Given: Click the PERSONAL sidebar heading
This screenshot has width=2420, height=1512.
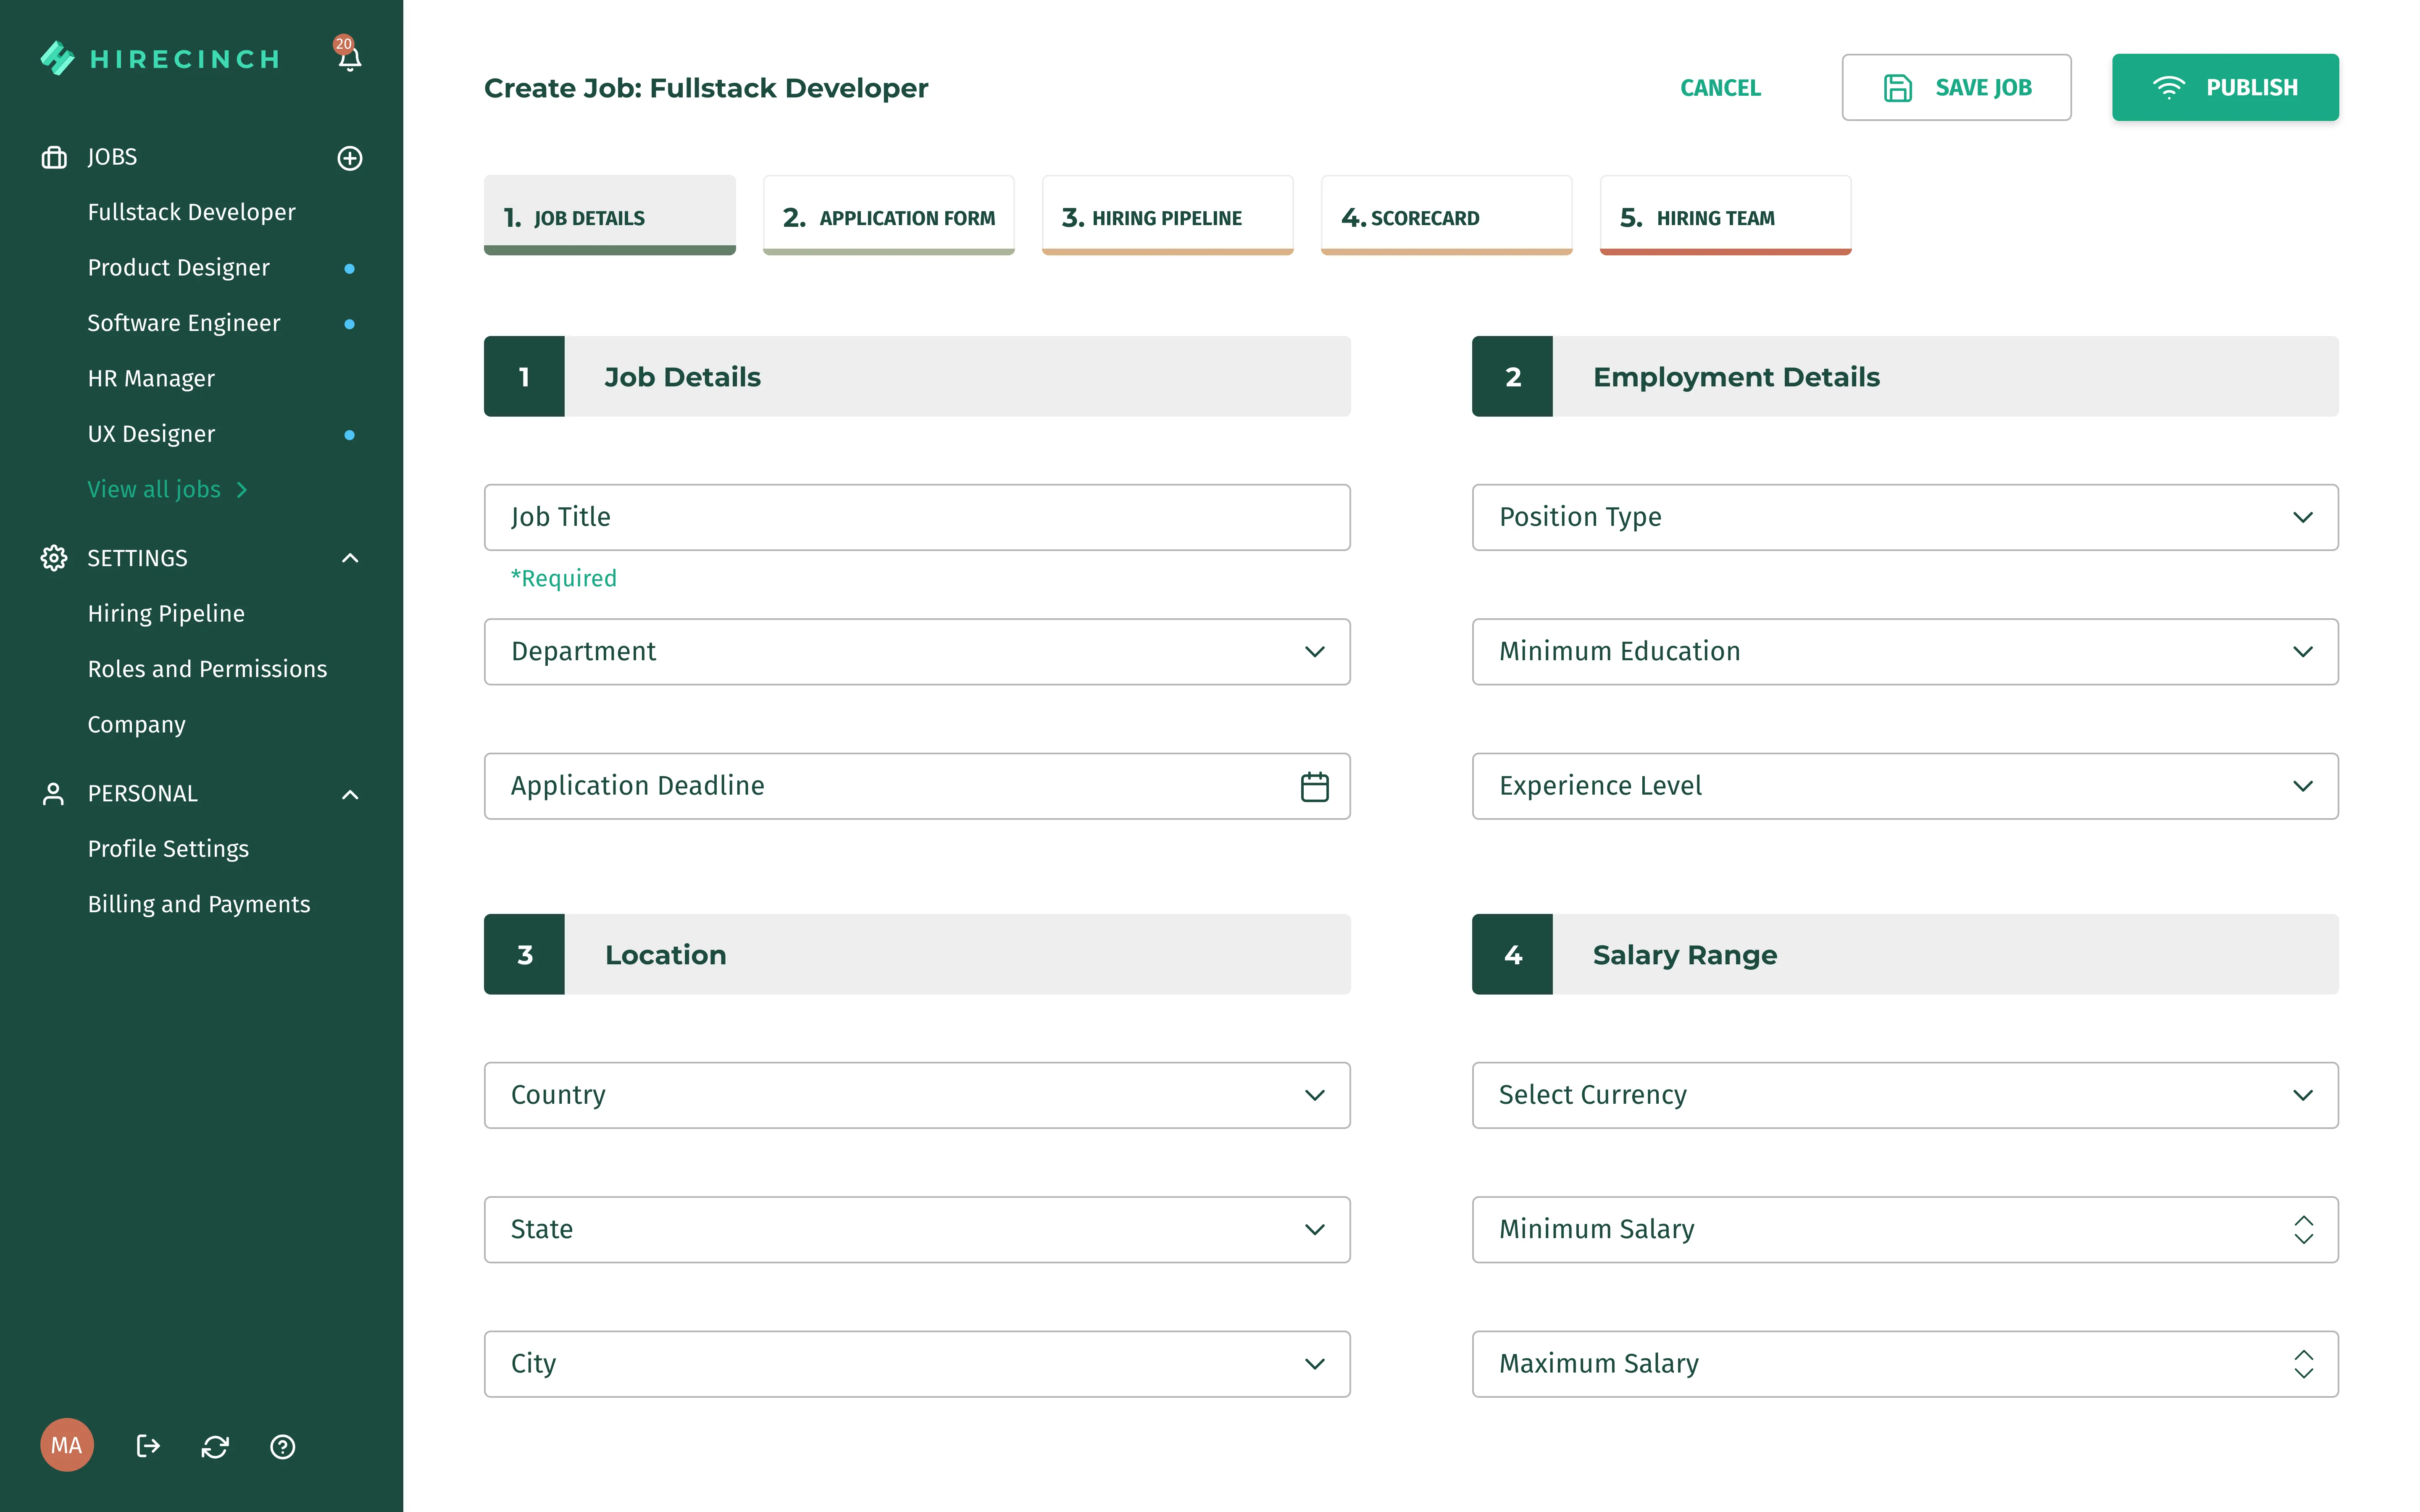Looking at the screenshot, I should click(x=143, y=794).
